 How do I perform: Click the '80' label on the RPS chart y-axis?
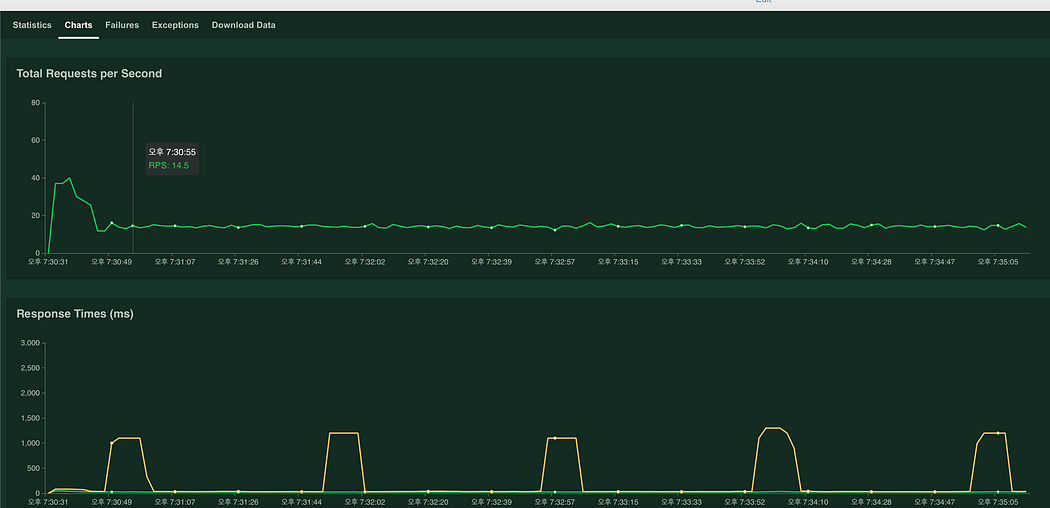[x=35, y=103]
